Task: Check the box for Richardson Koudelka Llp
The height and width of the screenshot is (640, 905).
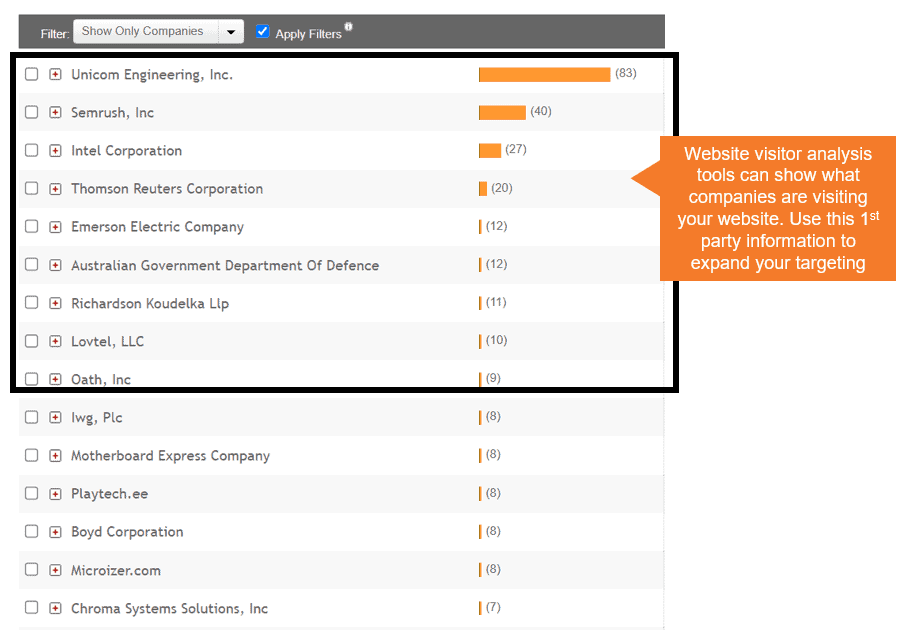Action: pyautogui.click(x=32, y=303)
